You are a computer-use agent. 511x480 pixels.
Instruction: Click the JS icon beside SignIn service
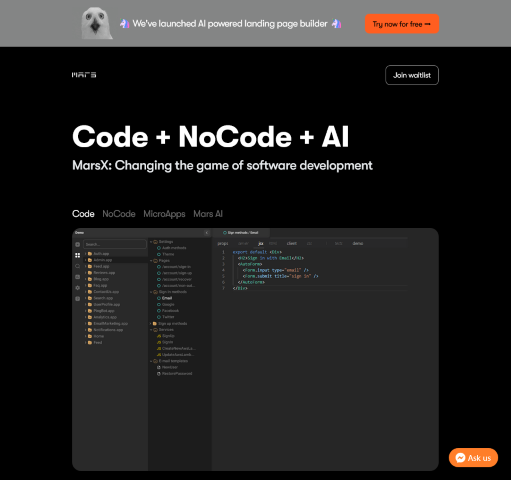point(159,342)
